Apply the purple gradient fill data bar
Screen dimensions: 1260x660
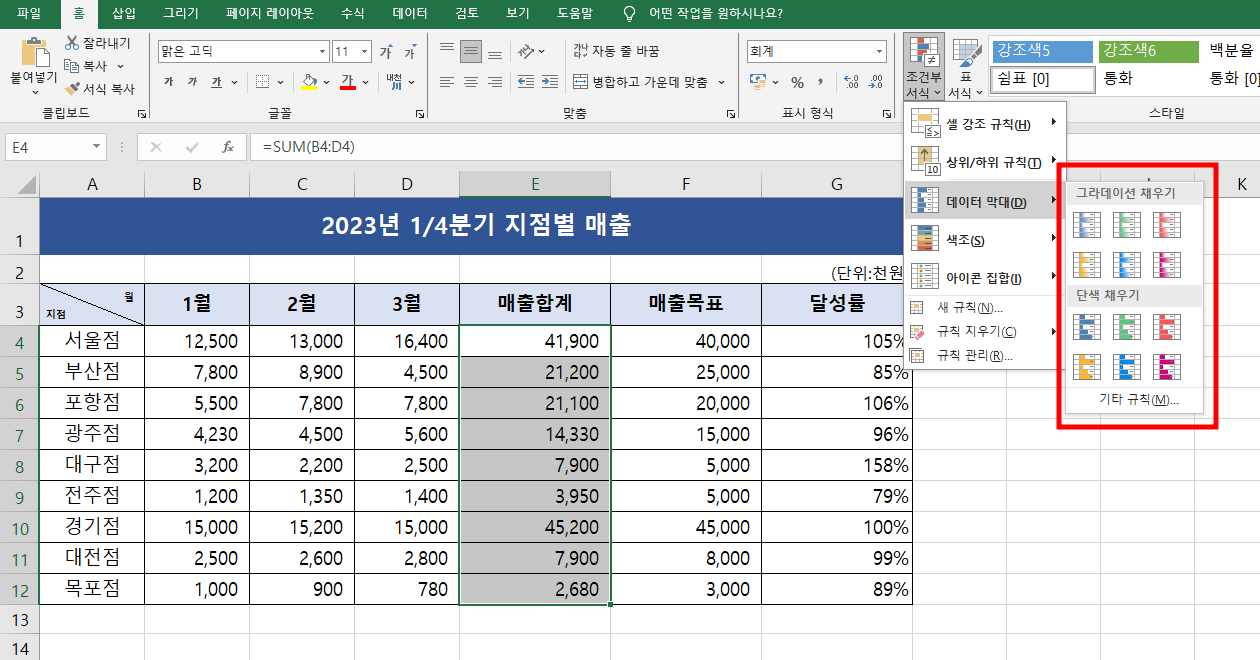1167,265
